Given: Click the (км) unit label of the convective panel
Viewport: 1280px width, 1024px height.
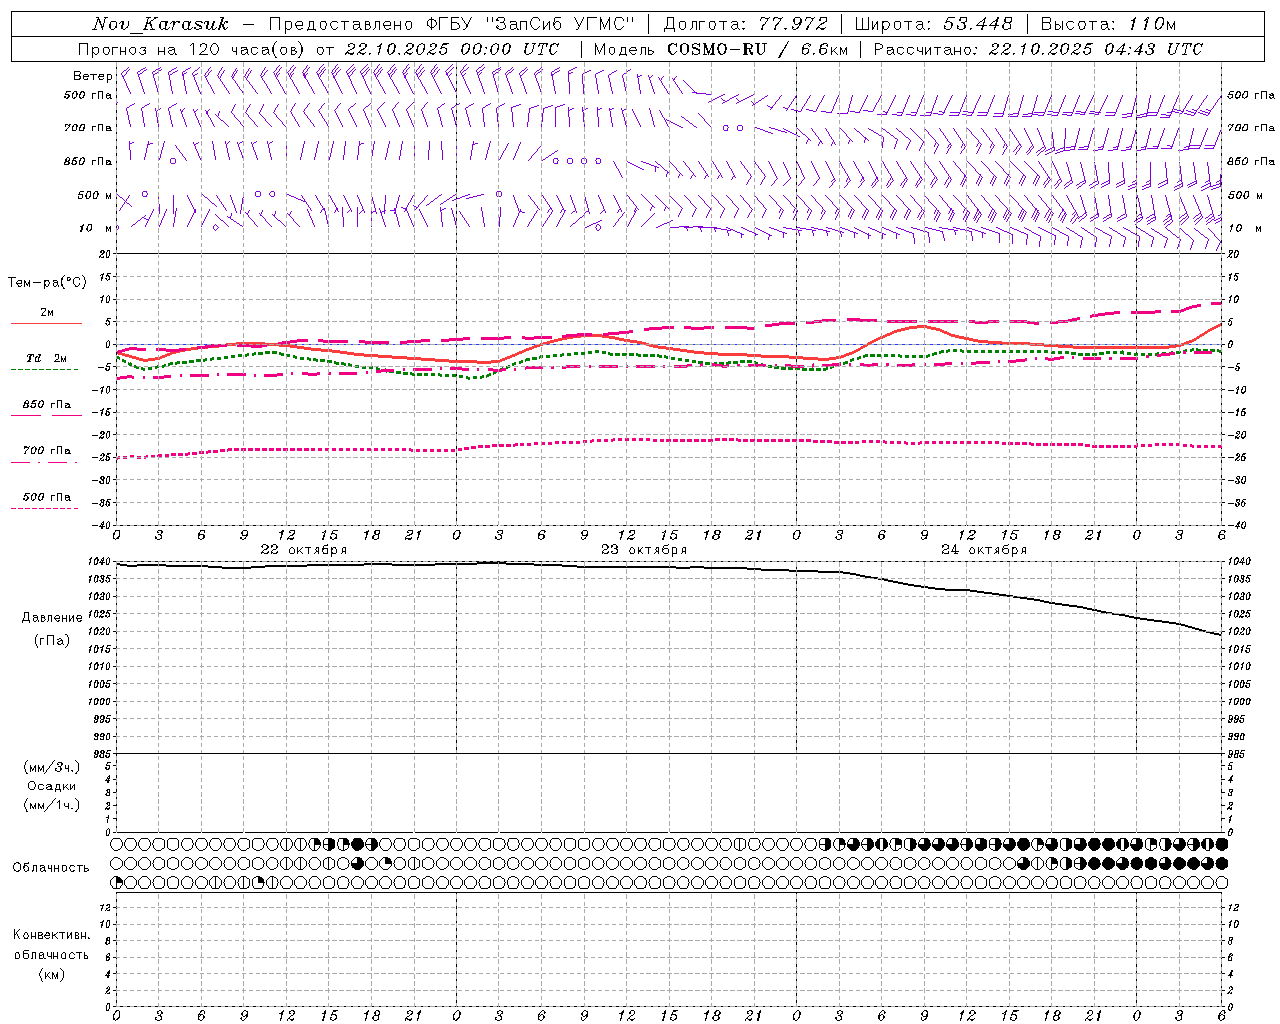Looking at the screenshot, I should (x=52, y=974).
